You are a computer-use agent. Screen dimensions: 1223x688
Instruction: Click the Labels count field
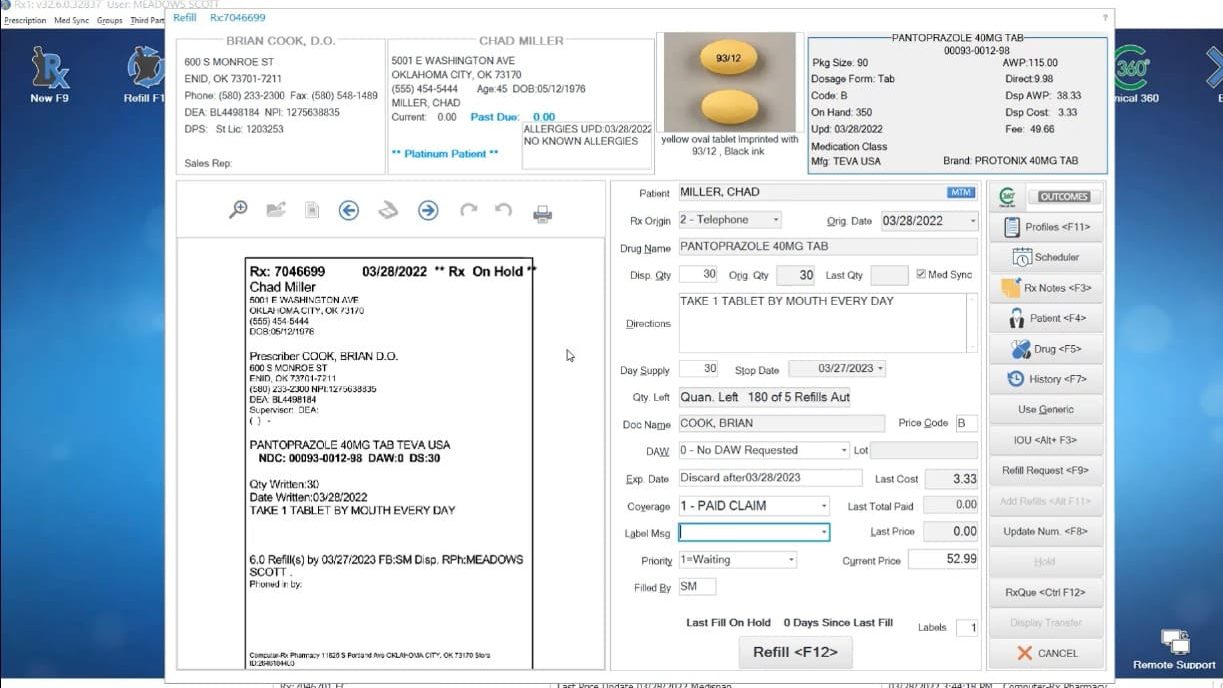[x=967, y=628]
